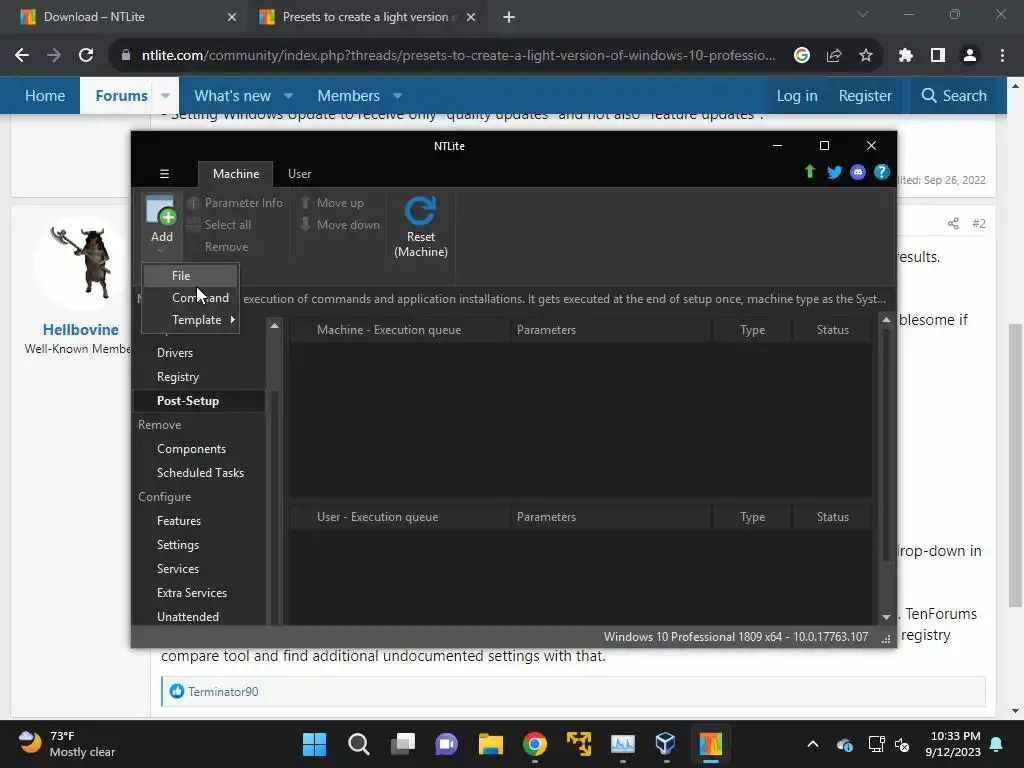Screen dimensions: 1024x768
Task: Open Scheduled Tasks in the sidebar
Action: coord(200,473)
